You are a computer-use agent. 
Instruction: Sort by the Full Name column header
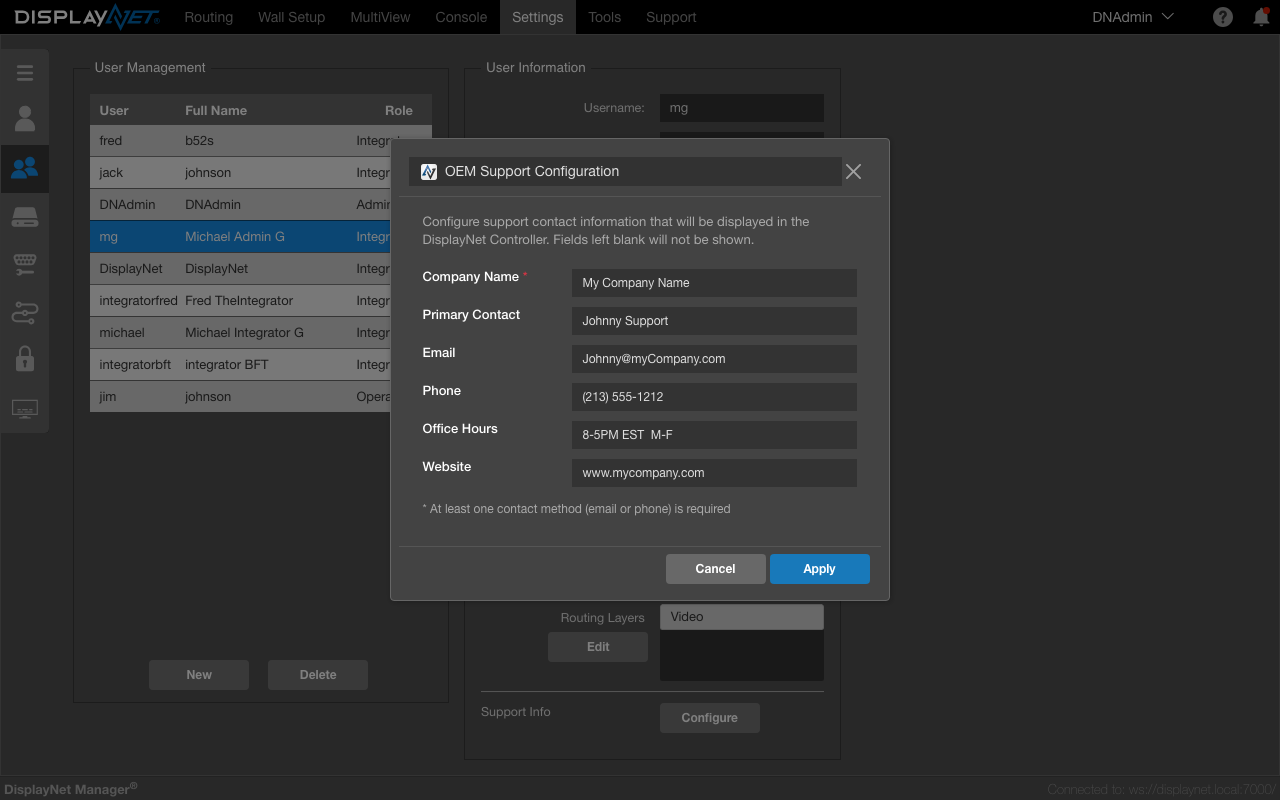216,111
